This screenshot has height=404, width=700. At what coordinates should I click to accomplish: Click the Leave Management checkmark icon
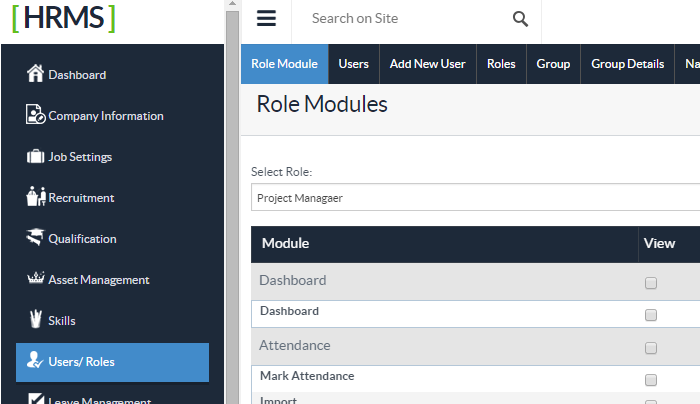35,399
